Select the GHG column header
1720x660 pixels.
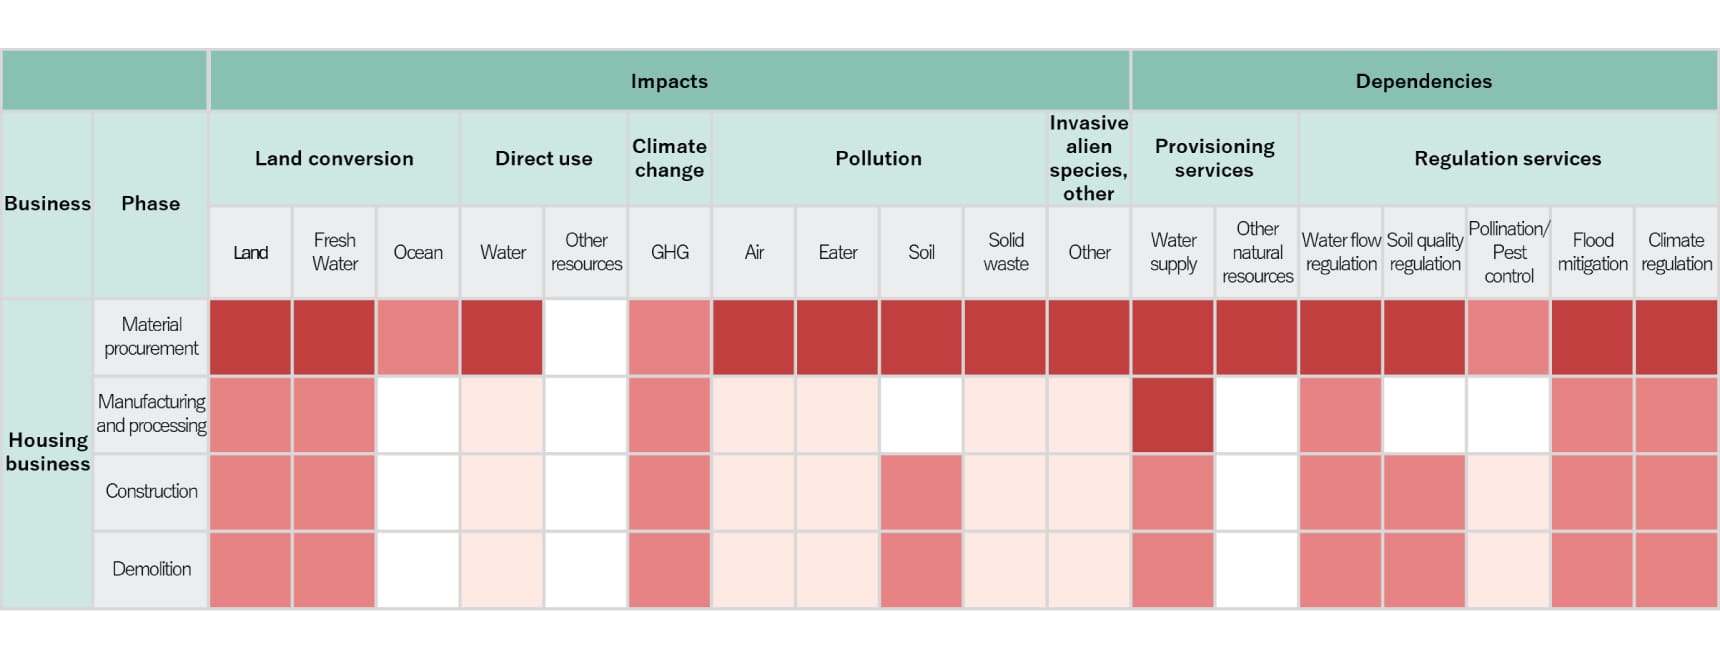[669, 252]
